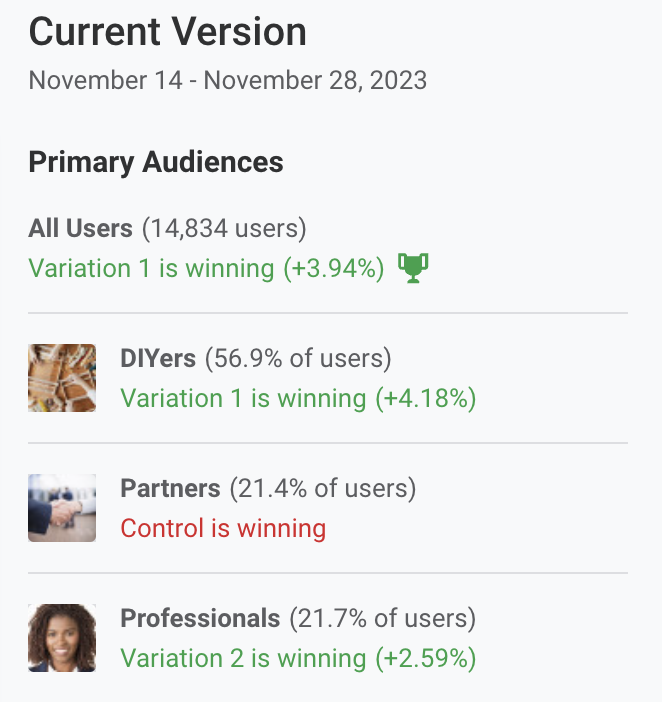Open the Professionals portrait thumbnail

[62, 638]
